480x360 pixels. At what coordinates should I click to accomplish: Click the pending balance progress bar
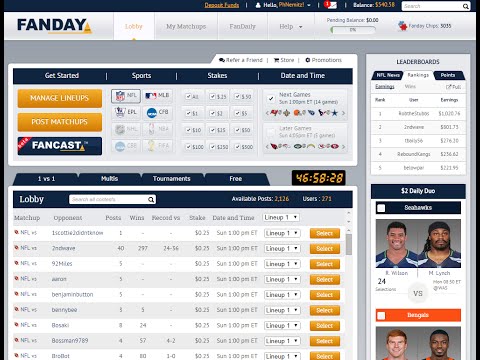tap(353, 30)
